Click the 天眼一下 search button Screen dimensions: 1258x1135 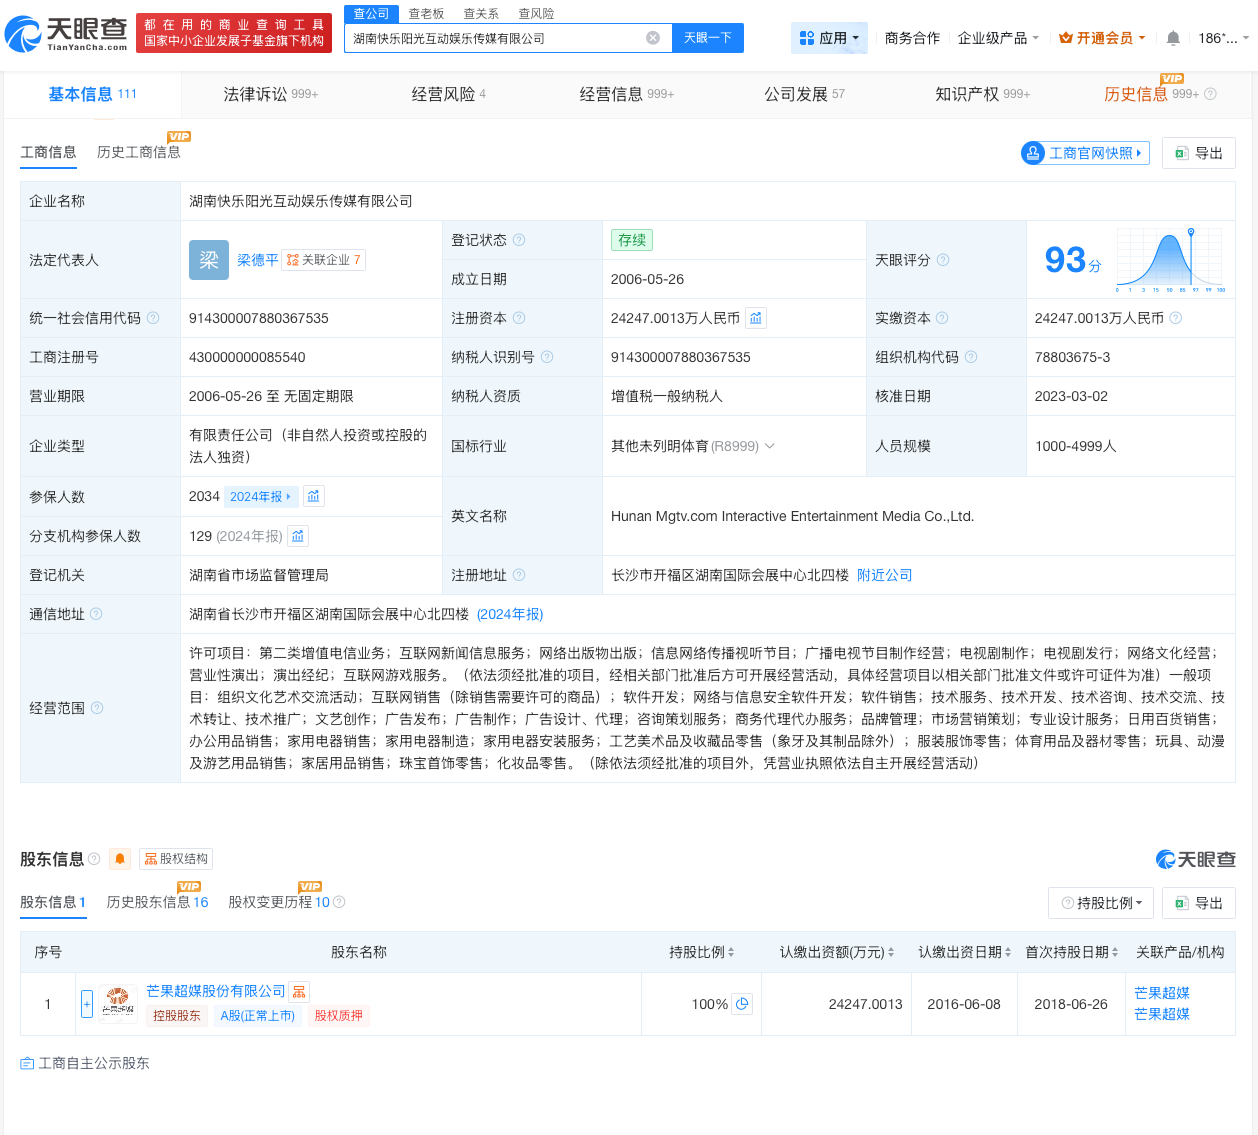point(708,38)
